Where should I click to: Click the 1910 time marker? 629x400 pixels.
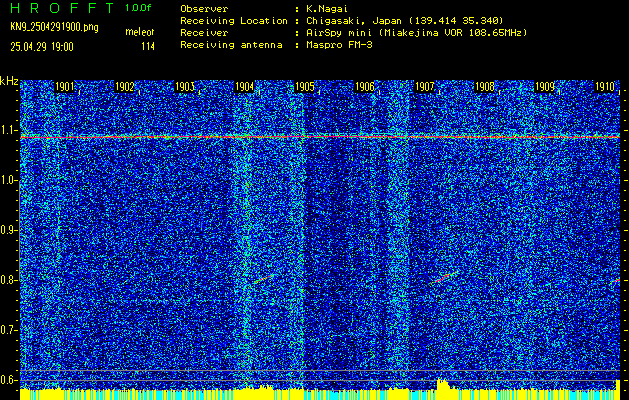coord(605,87)
